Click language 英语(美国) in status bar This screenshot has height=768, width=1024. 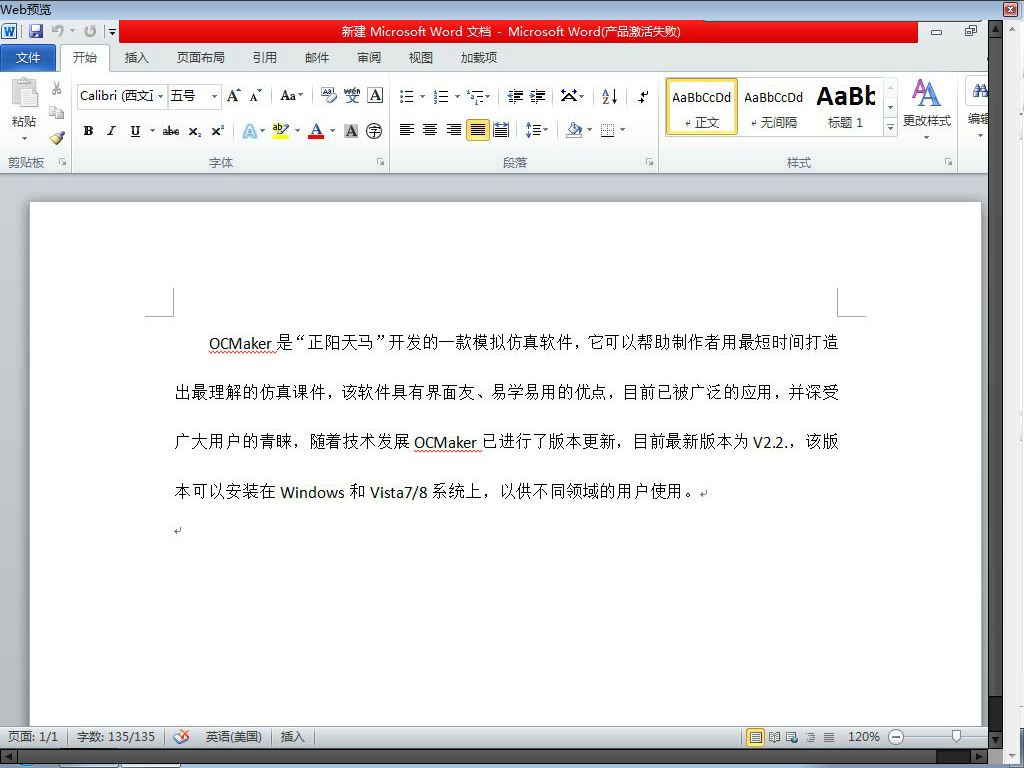(x=233, y=737)
